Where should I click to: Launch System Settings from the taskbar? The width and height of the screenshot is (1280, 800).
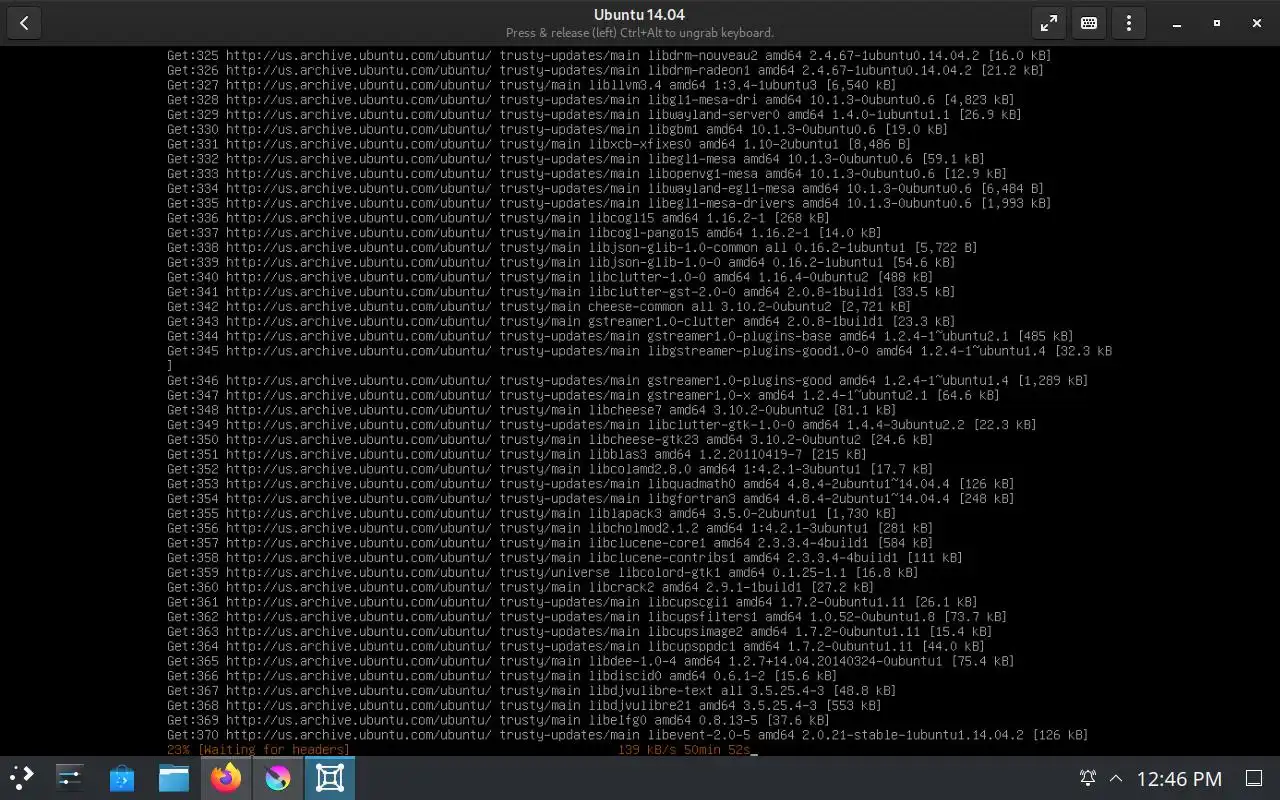70,778
